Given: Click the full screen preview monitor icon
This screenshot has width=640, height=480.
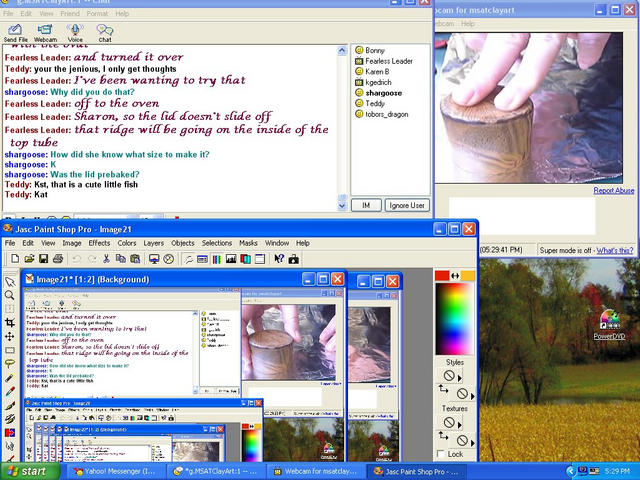Looking at the screenshot, I should pos(154,259).
